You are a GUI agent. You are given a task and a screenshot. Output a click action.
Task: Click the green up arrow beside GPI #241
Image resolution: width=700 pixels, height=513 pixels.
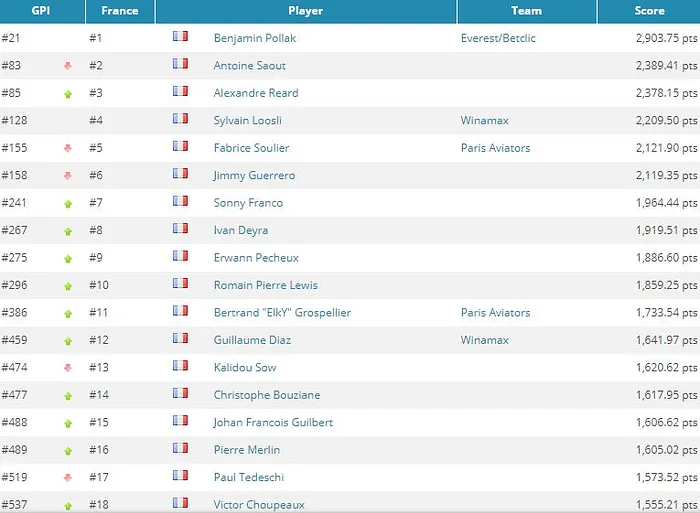[68, 204]
